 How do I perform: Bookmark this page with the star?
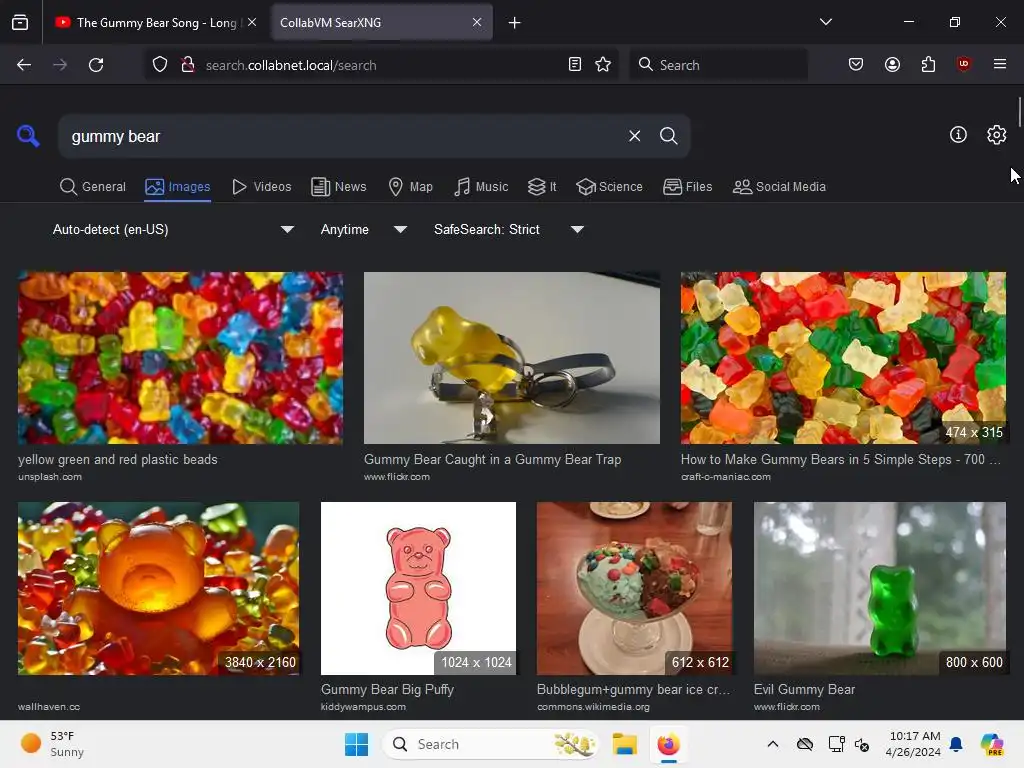click(603, 64)
